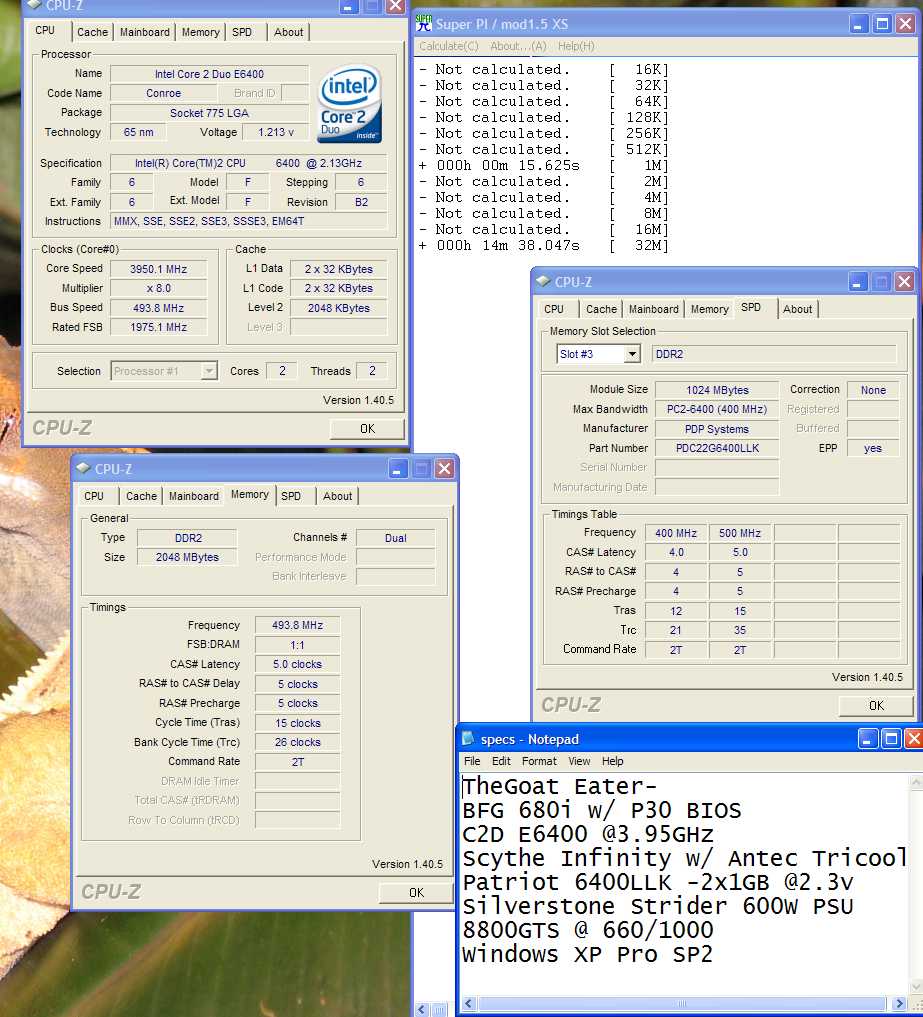Maximize the Super PI window
This screenshot has height=1017, width=923.
pos(882,25)
